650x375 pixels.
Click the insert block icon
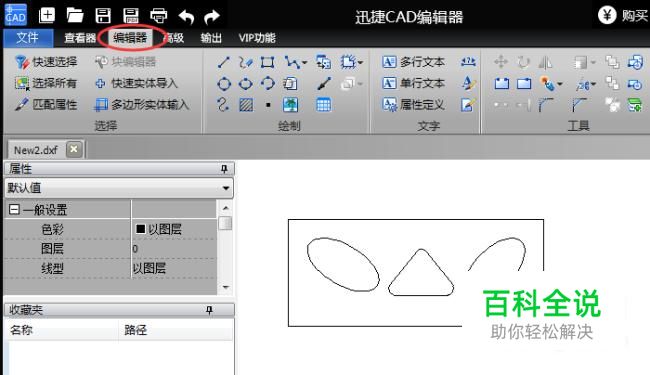(x=323, y=62)
